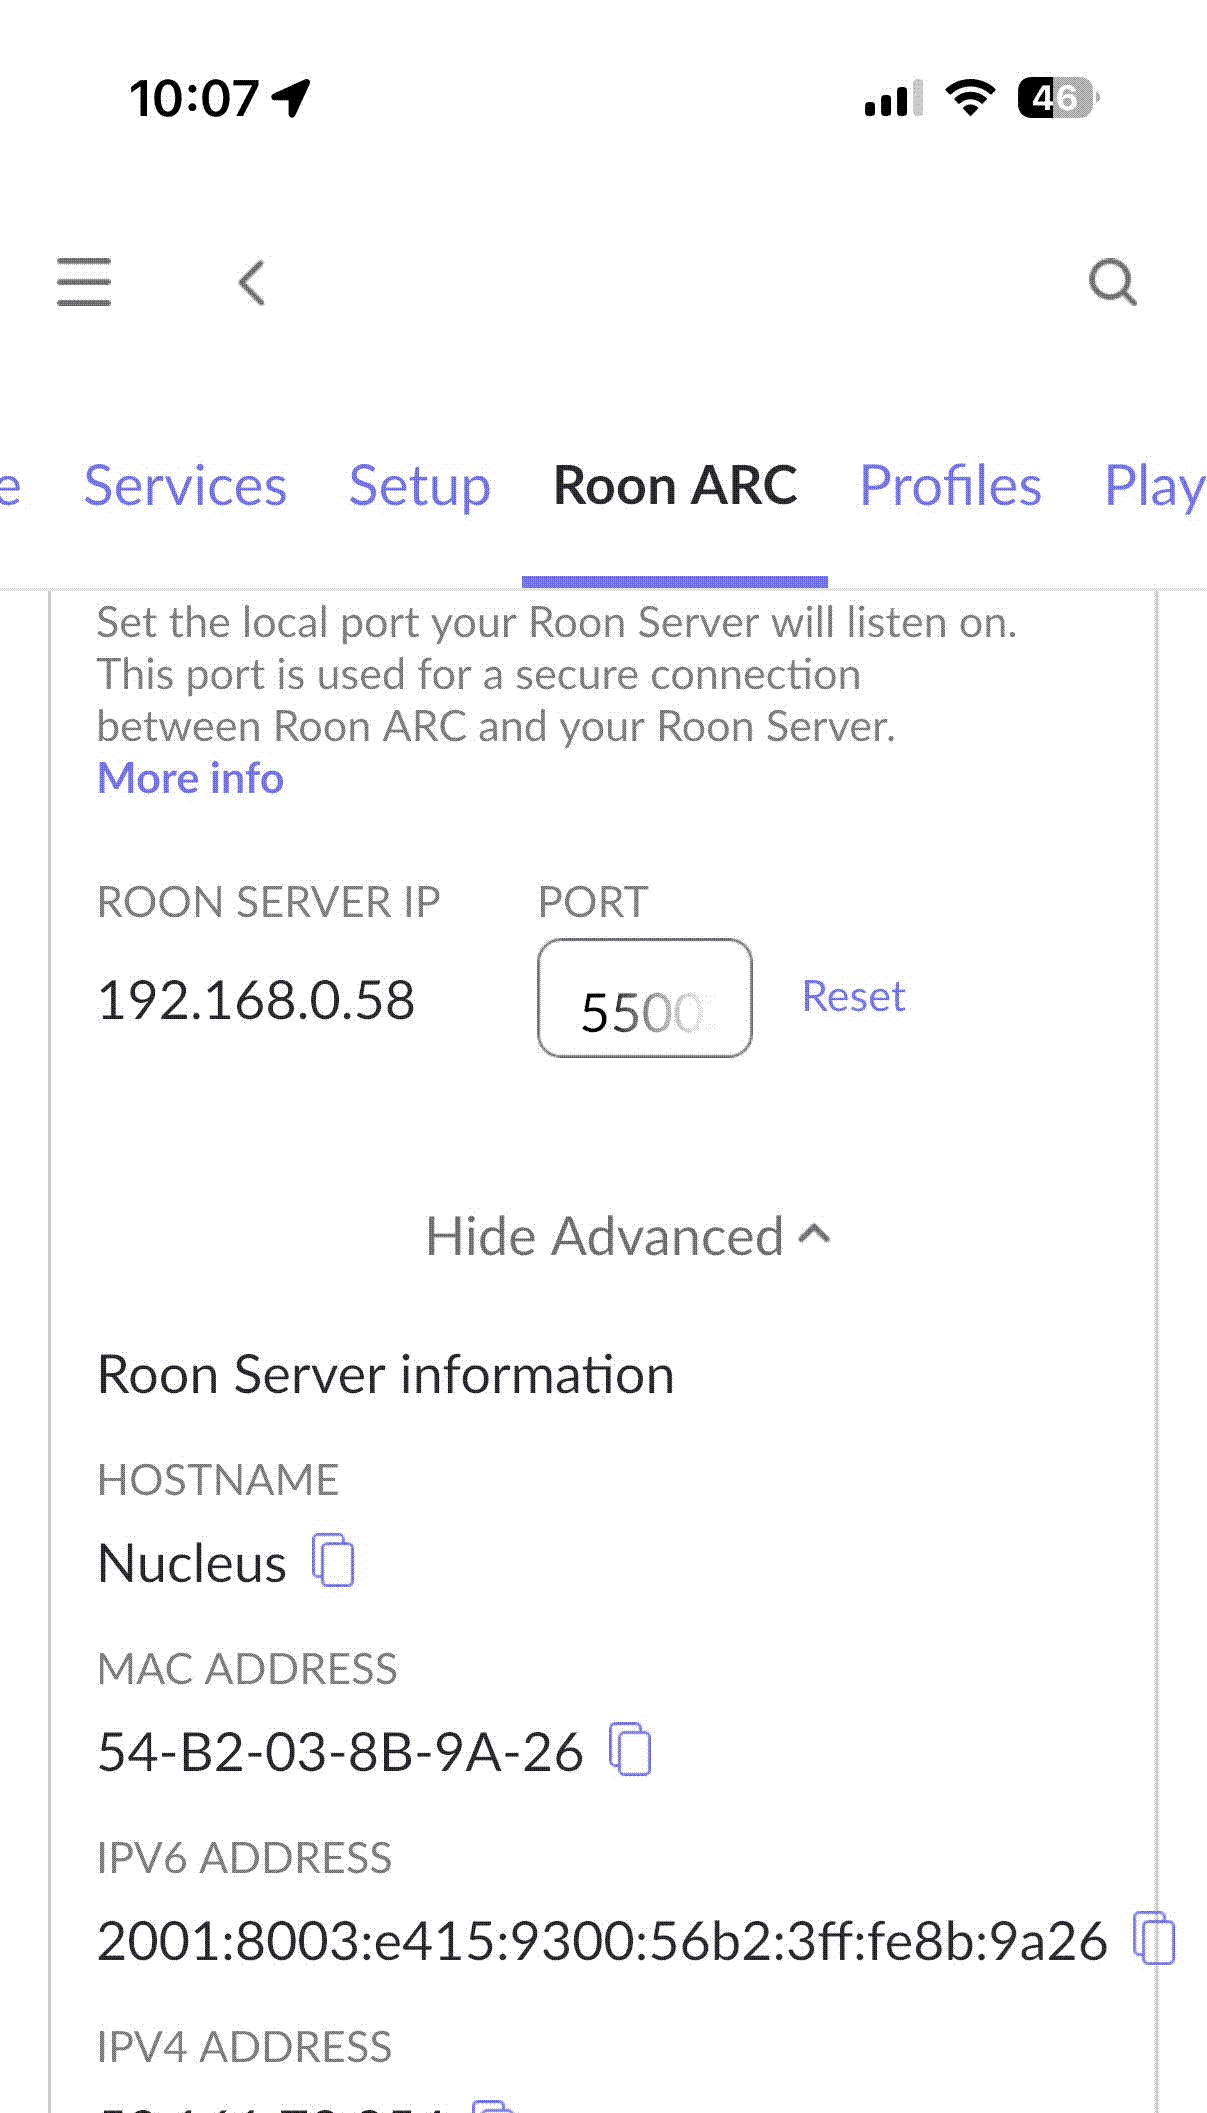Select the Roon ARC tab
This screenshot has width=1207, height=2113.
pyautogui.click(x=675, y=486)
